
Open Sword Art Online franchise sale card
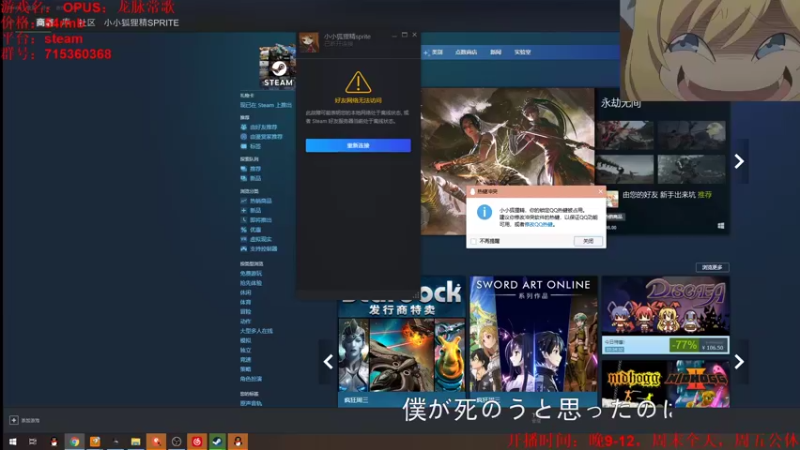533,341
